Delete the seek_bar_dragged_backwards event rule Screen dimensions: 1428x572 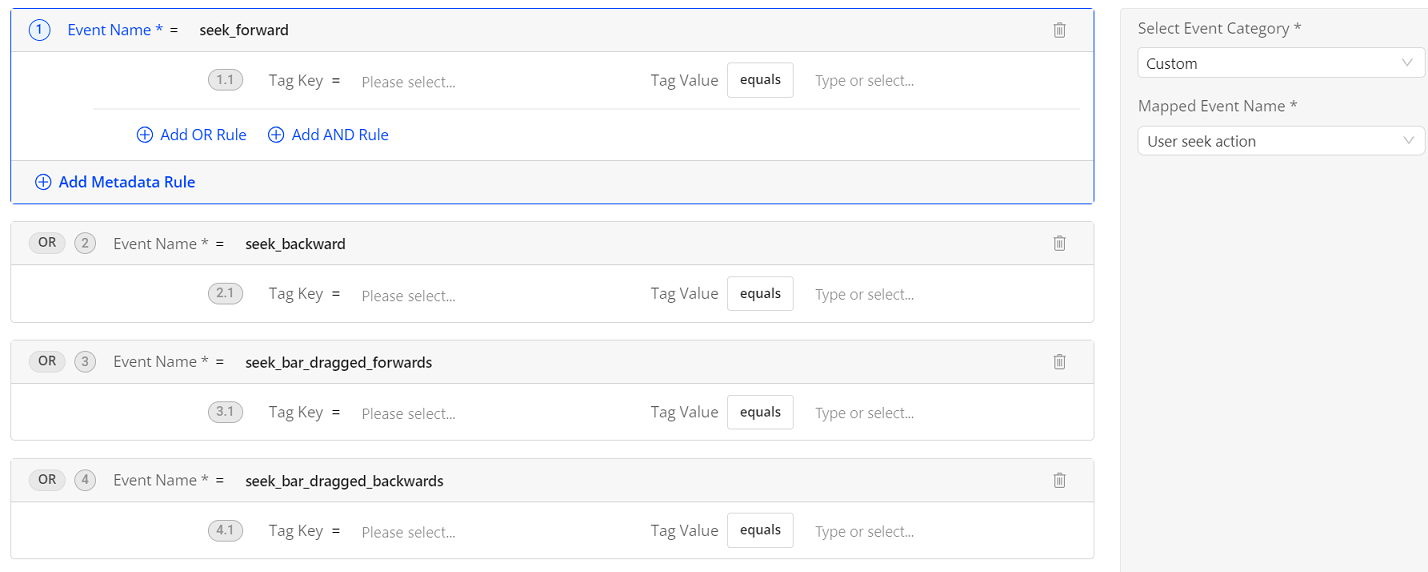pyautogui.click(x=1059, y=480)
